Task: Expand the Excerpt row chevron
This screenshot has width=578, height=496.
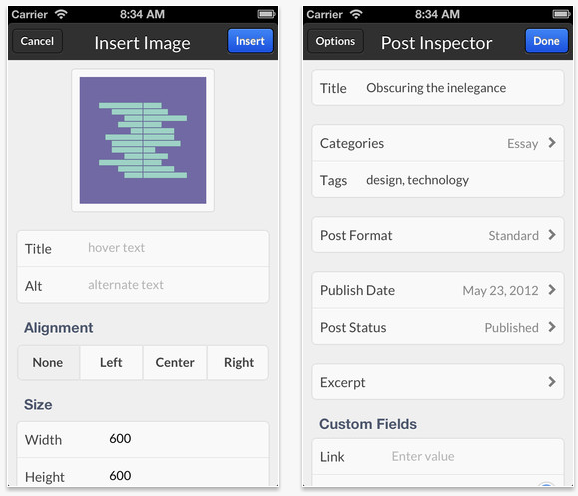Action: pyautogui.click(x=552, y=382)
